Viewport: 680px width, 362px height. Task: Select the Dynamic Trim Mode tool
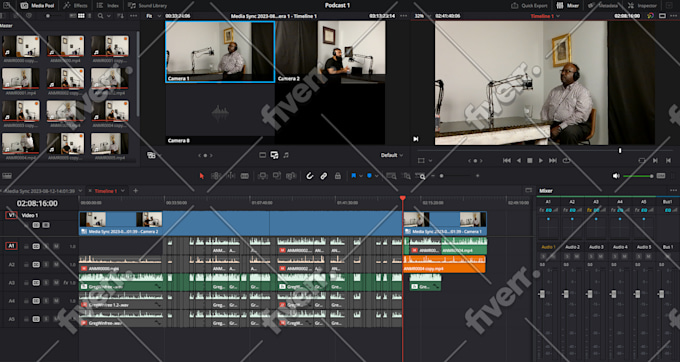coord(231,176)
